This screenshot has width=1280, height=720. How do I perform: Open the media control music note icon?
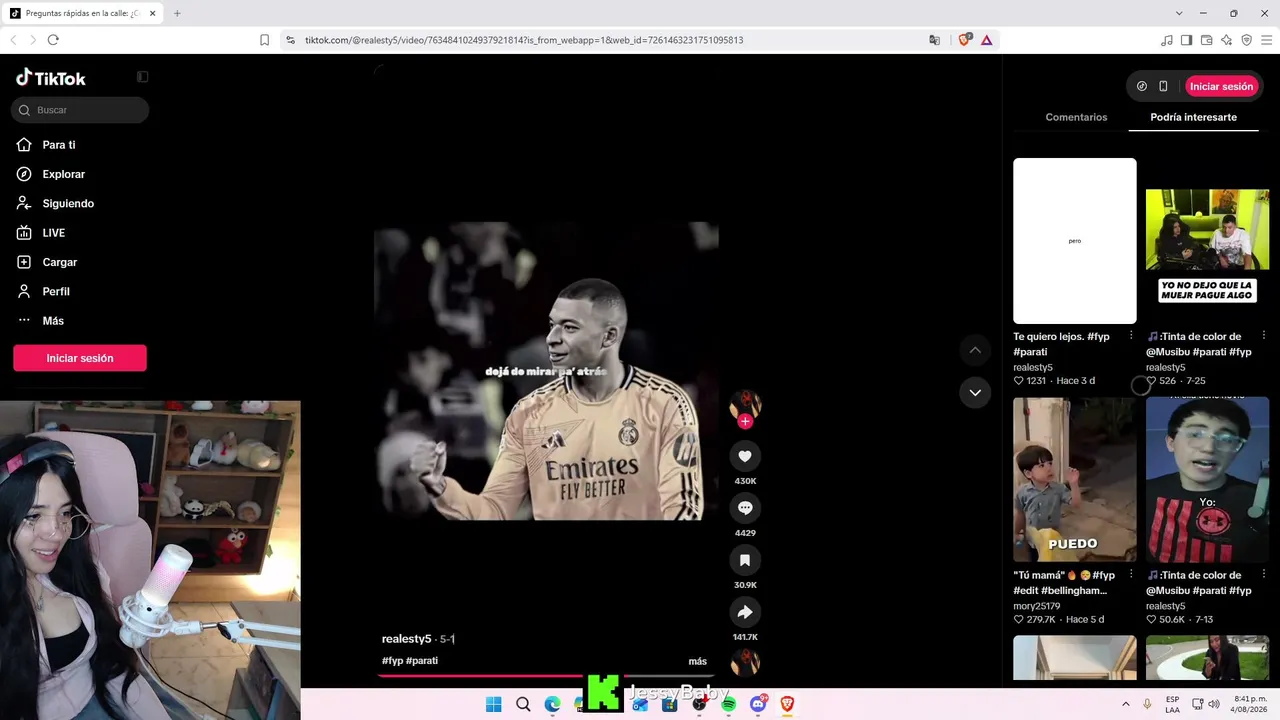[x=1167, y=40]
